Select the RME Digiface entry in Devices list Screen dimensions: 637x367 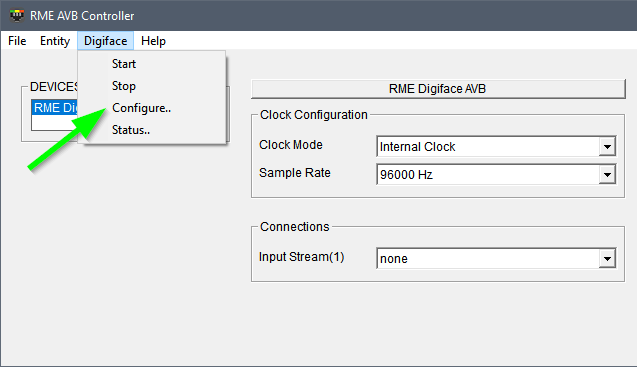[54, 108]
